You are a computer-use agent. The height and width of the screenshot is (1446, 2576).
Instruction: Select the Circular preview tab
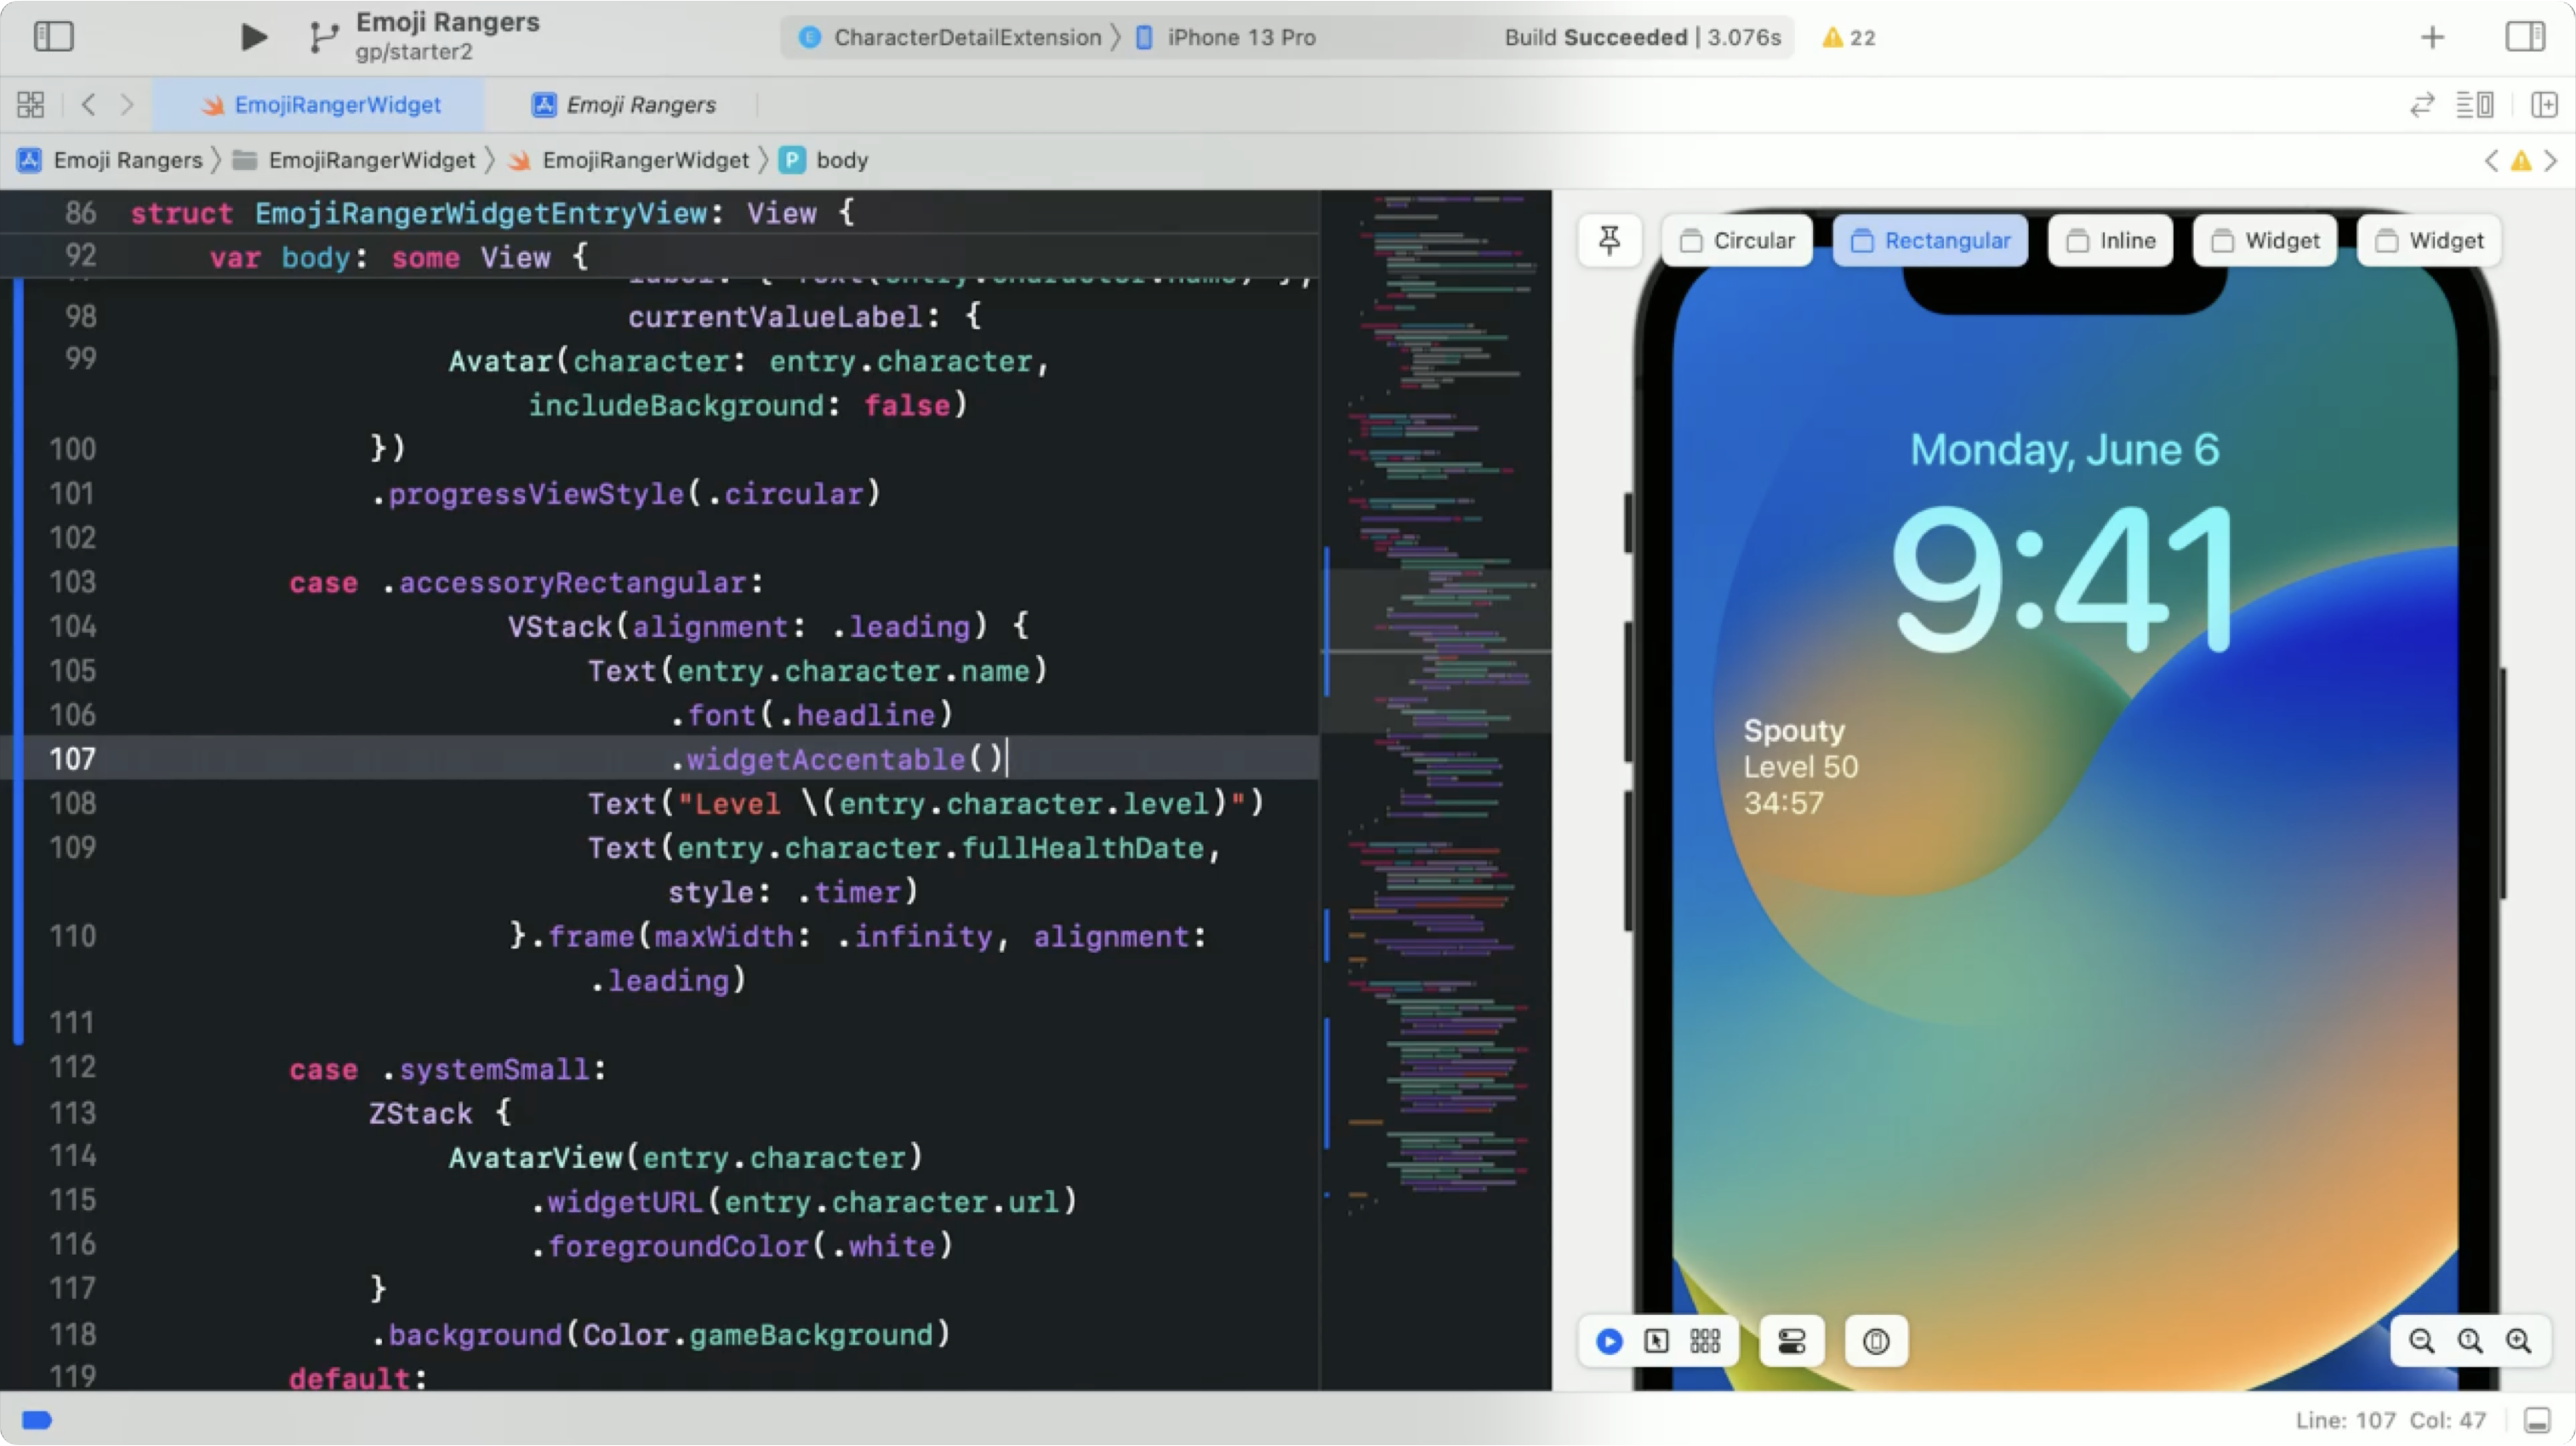[1737, 240]
